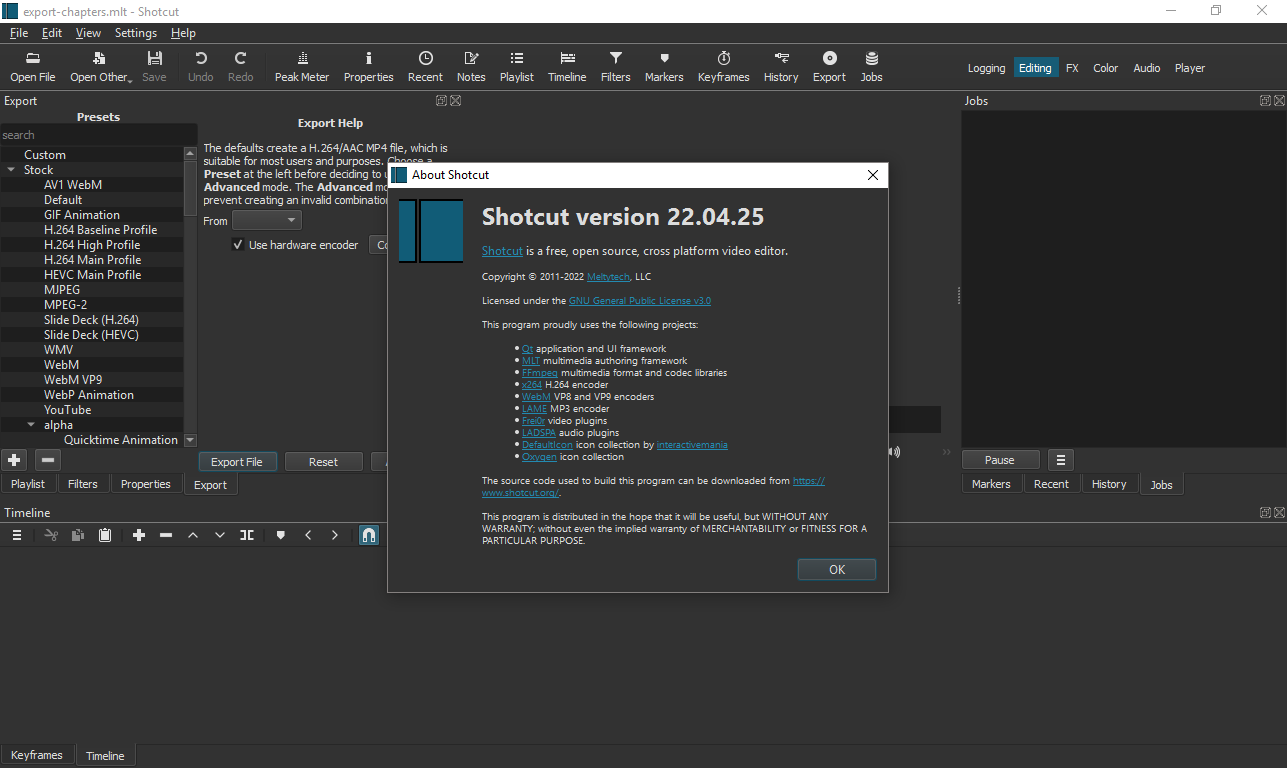The image size is (1287, 768).
Task: Open the Settings menu
Action: [136, 32]
